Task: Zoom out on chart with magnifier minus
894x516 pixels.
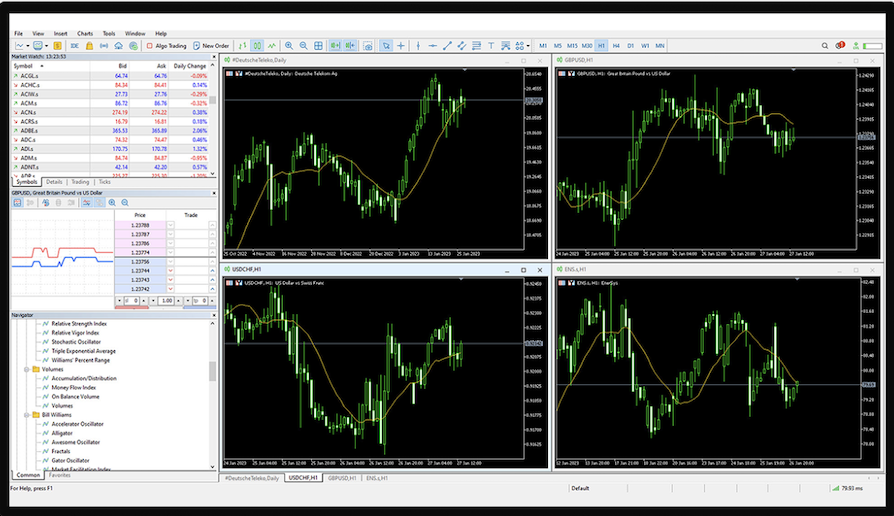Action: pos(304,45)
